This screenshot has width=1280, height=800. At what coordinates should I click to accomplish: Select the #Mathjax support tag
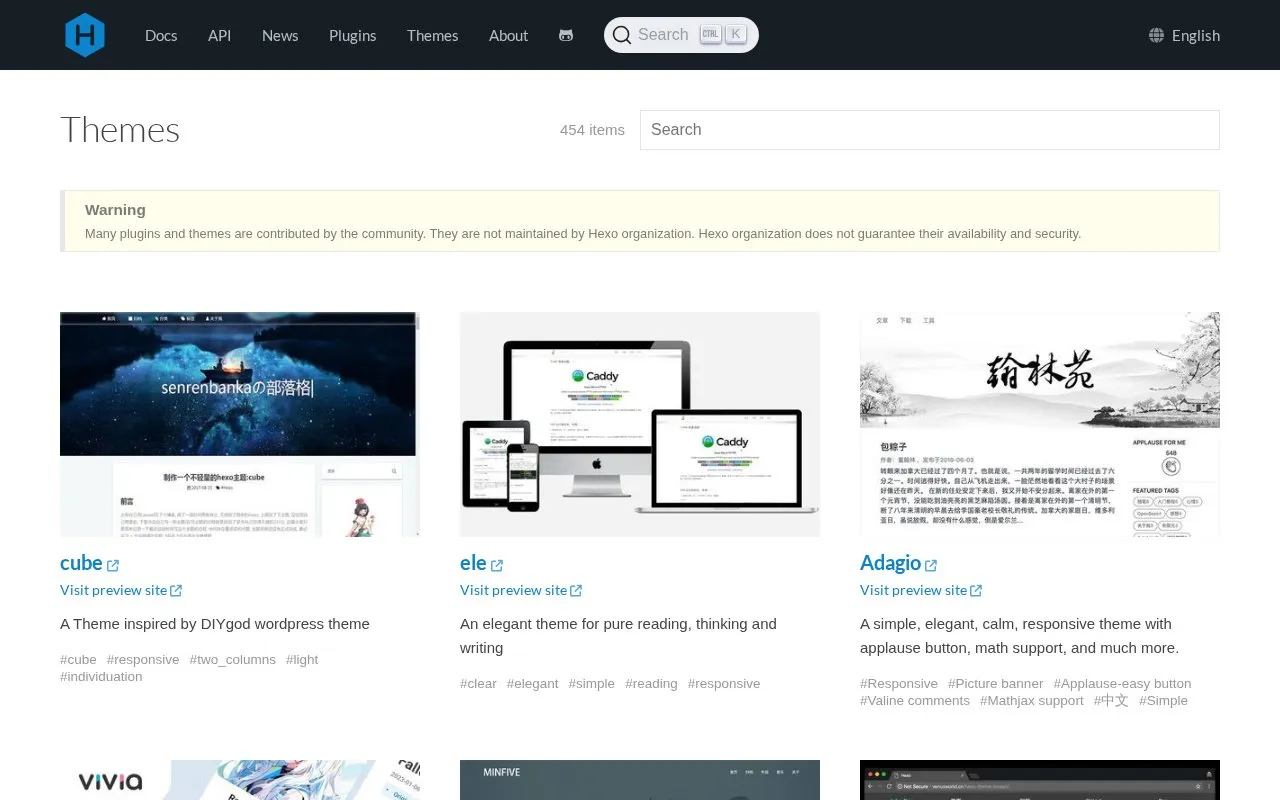(1032, 701)
